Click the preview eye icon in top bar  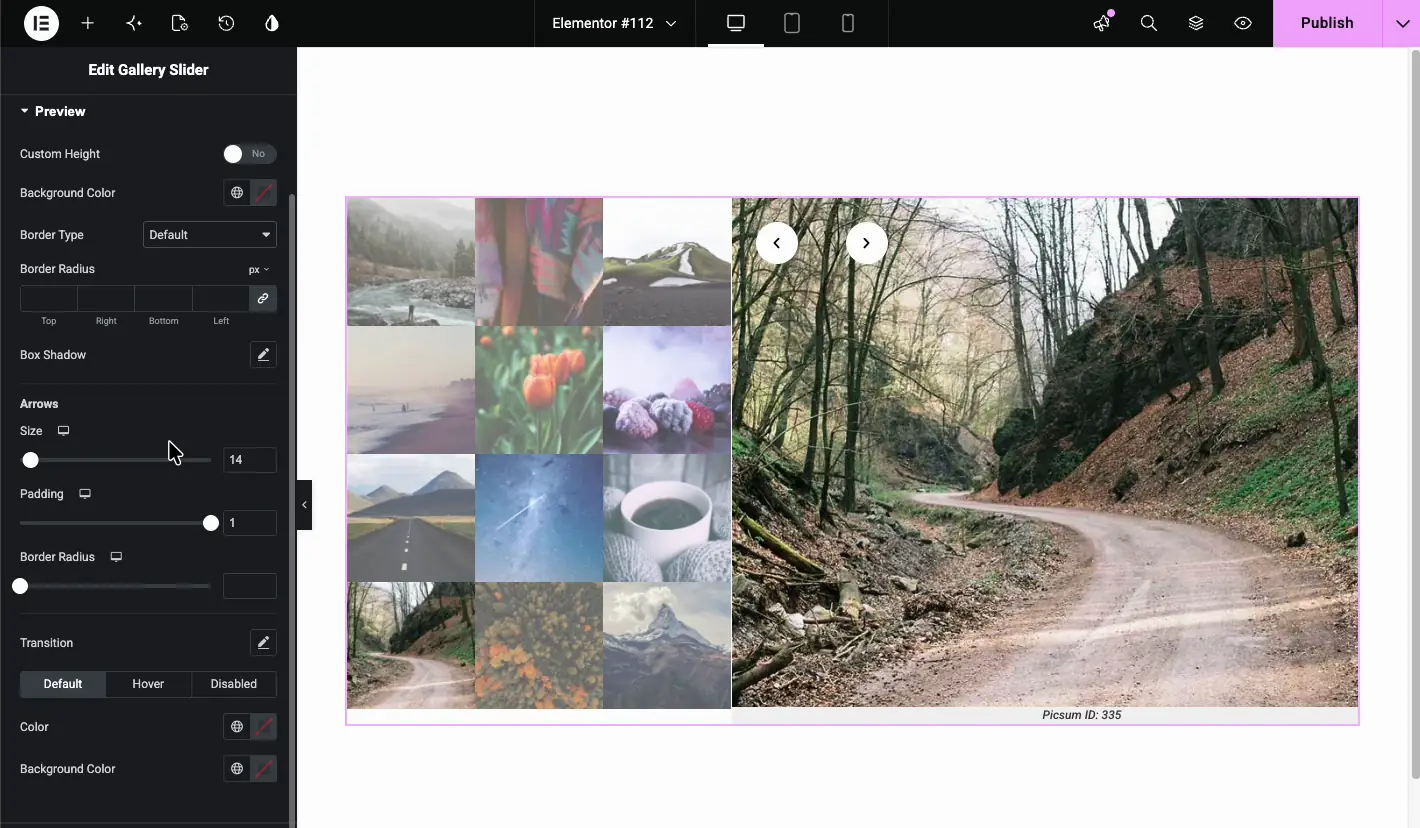(1243, 23)
